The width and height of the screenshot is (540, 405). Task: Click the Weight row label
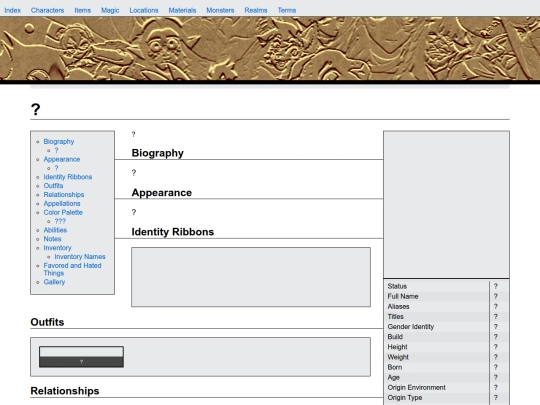[398, 357]
